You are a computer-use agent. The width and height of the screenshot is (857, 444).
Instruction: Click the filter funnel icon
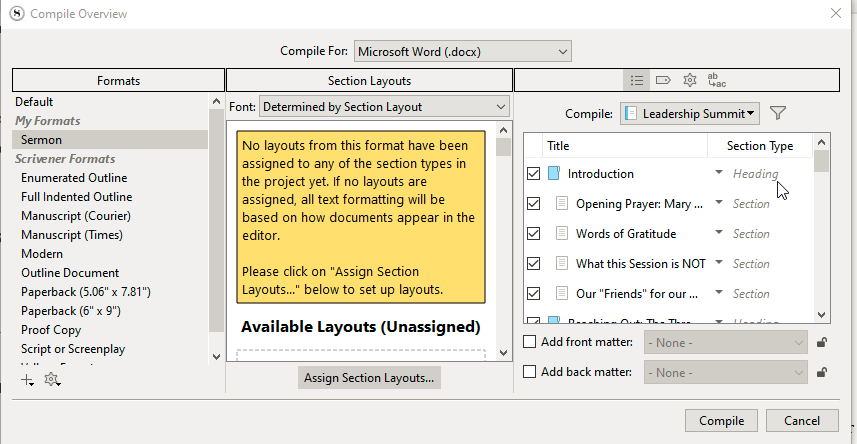(x=778, y=114)
